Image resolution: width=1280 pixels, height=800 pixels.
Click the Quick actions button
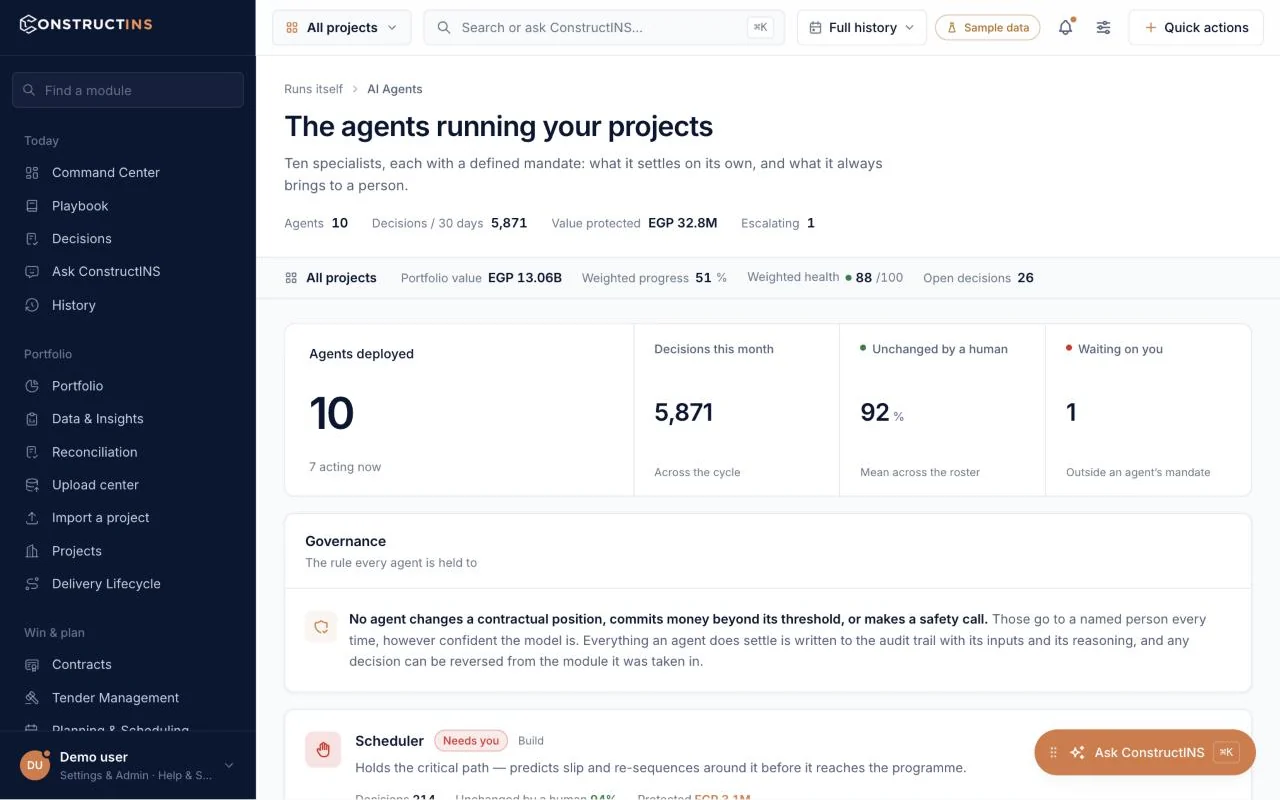tap(1196, 28)
